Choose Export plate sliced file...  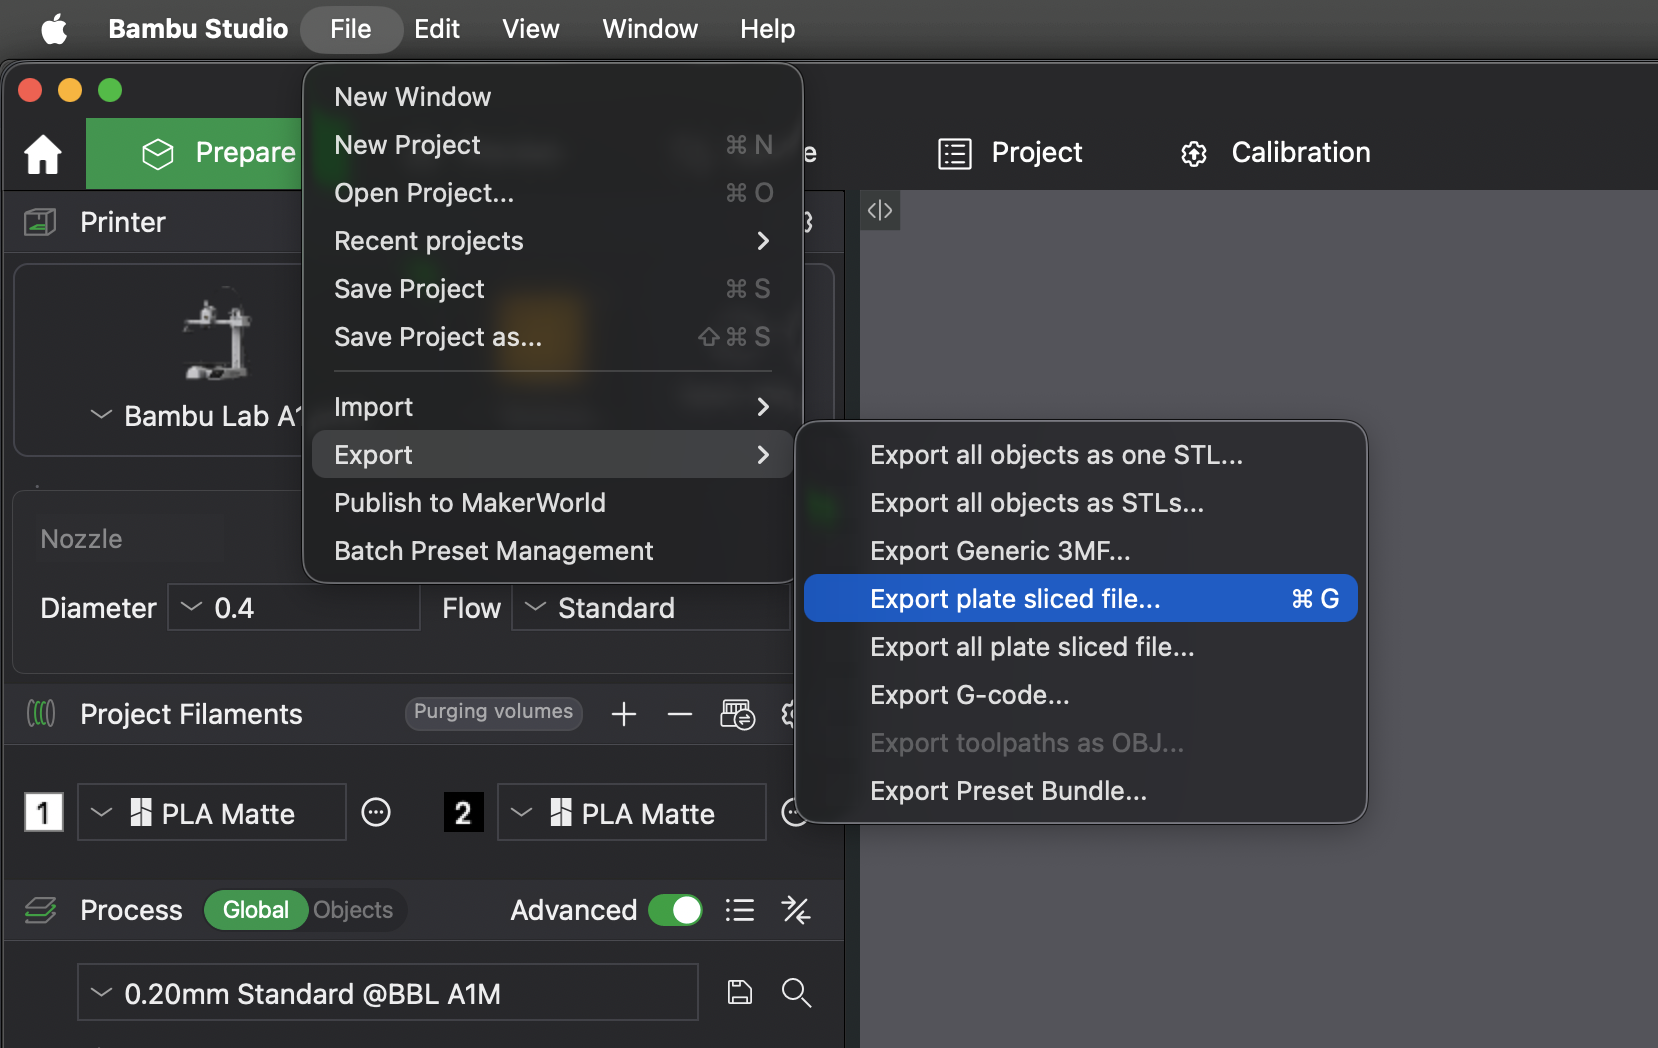tap(1081, 599)
